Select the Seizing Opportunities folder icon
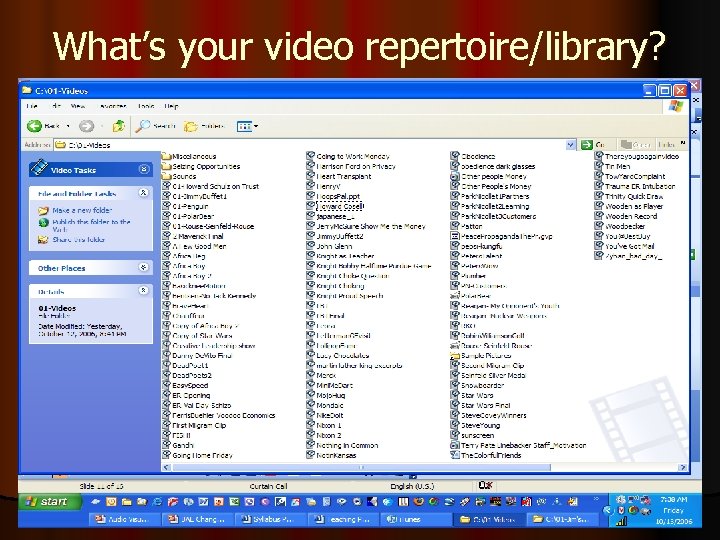 [x=167, y=166]
